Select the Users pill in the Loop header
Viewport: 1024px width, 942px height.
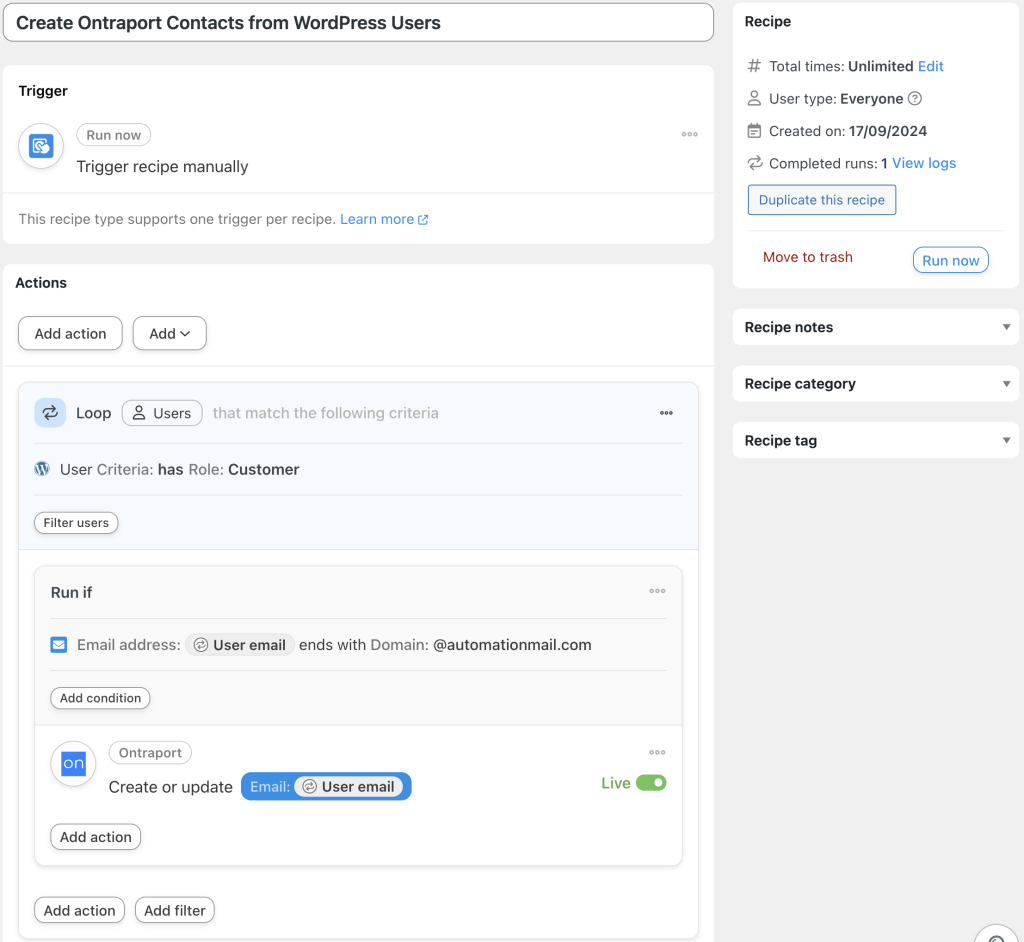(x=161, y=412)
